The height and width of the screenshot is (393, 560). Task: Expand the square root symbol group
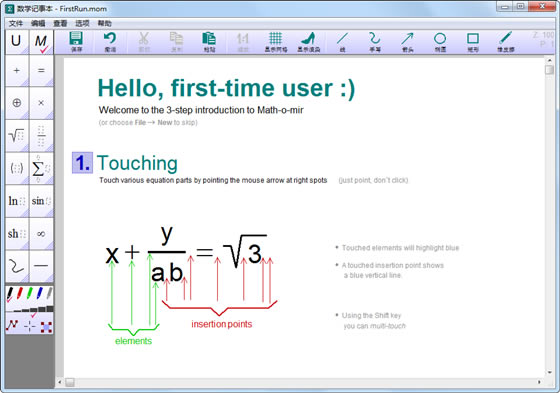17,135
